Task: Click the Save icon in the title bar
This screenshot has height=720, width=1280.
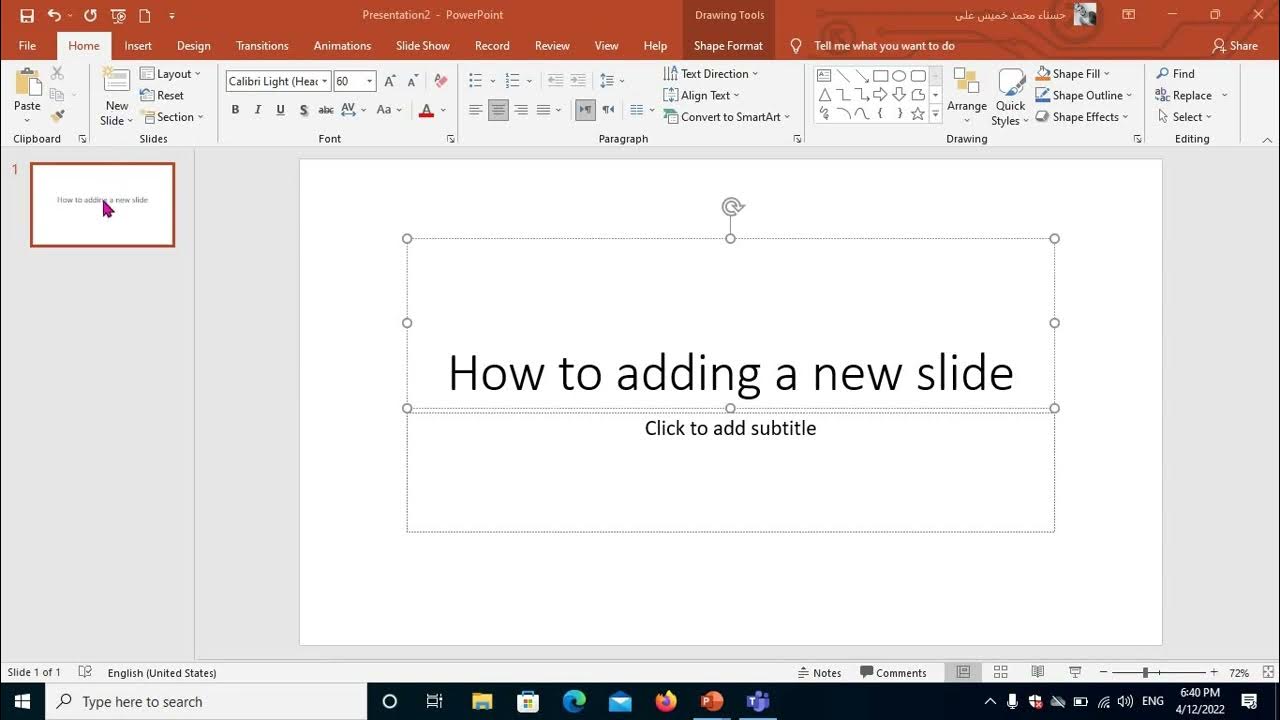Action: tap(27, 15)
